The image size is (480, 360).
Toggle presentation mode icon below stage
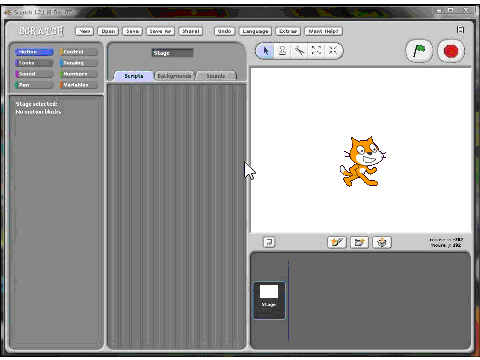tap(269, 242)
